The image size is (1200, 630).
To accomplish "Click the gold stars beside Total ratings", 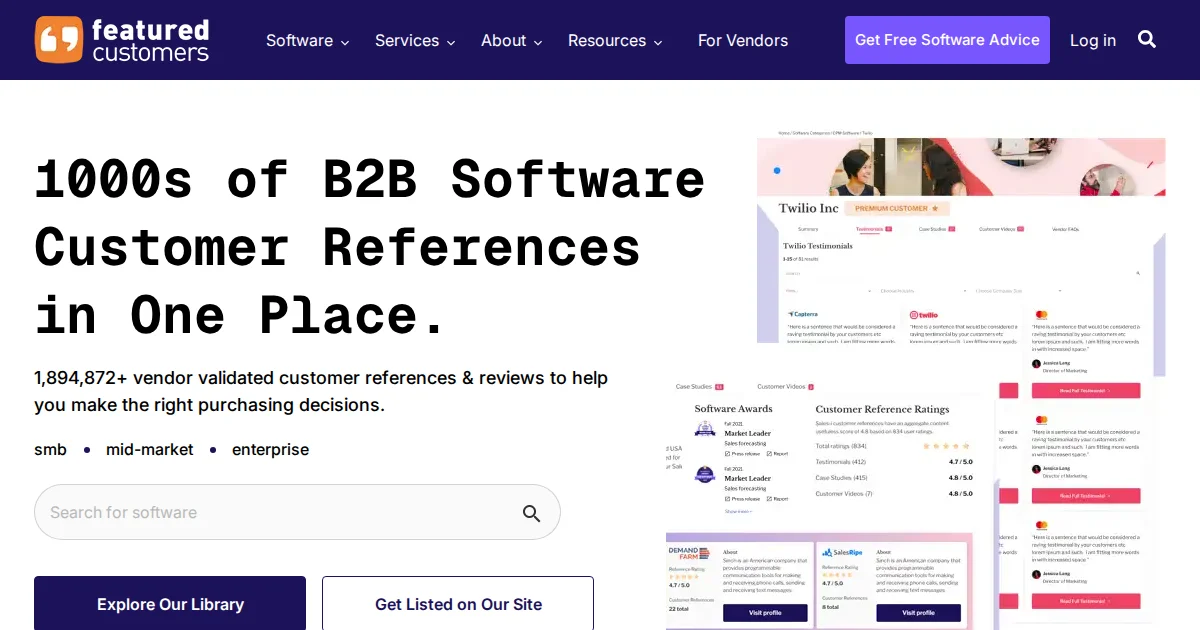I will tap(946, 446).
